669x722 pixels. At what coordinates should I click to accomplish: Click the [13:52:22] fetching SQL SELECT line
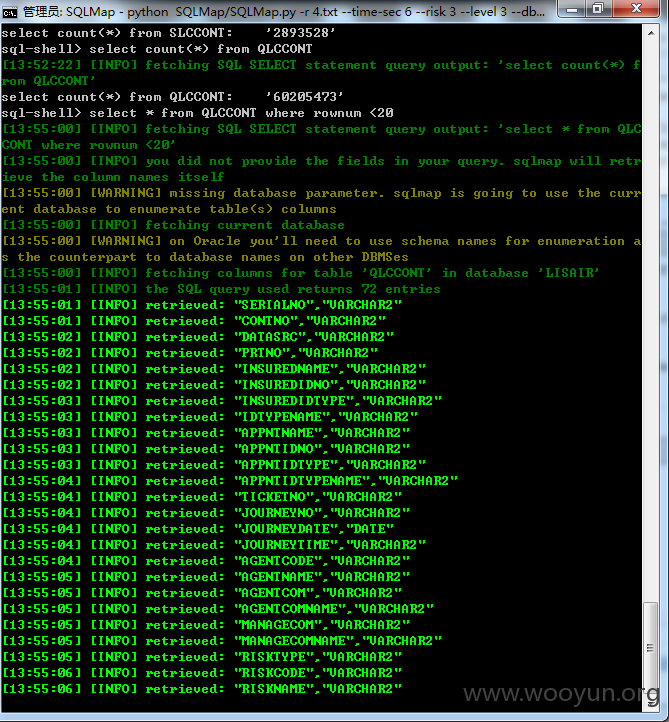pos(321,73)
